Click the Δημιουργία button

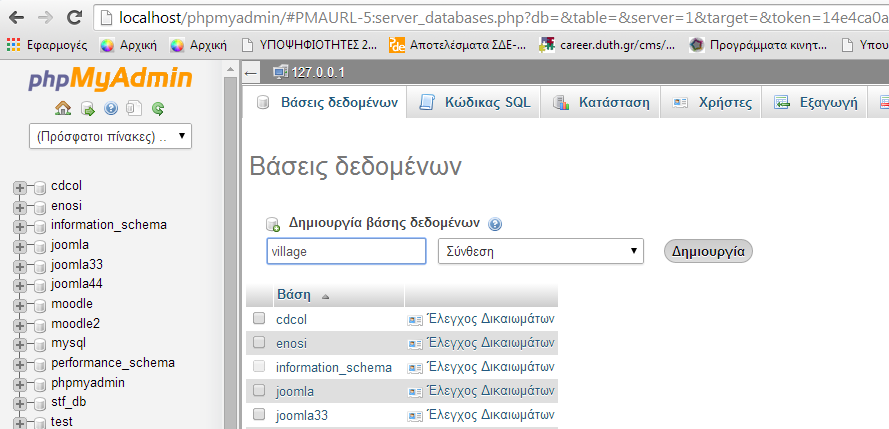click(708, 251)
